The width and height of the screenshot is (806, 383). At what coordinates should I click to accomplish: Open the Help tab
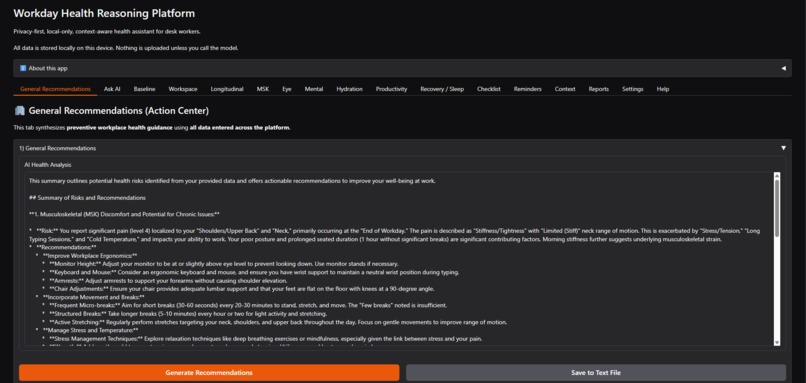tap(663, 89)
